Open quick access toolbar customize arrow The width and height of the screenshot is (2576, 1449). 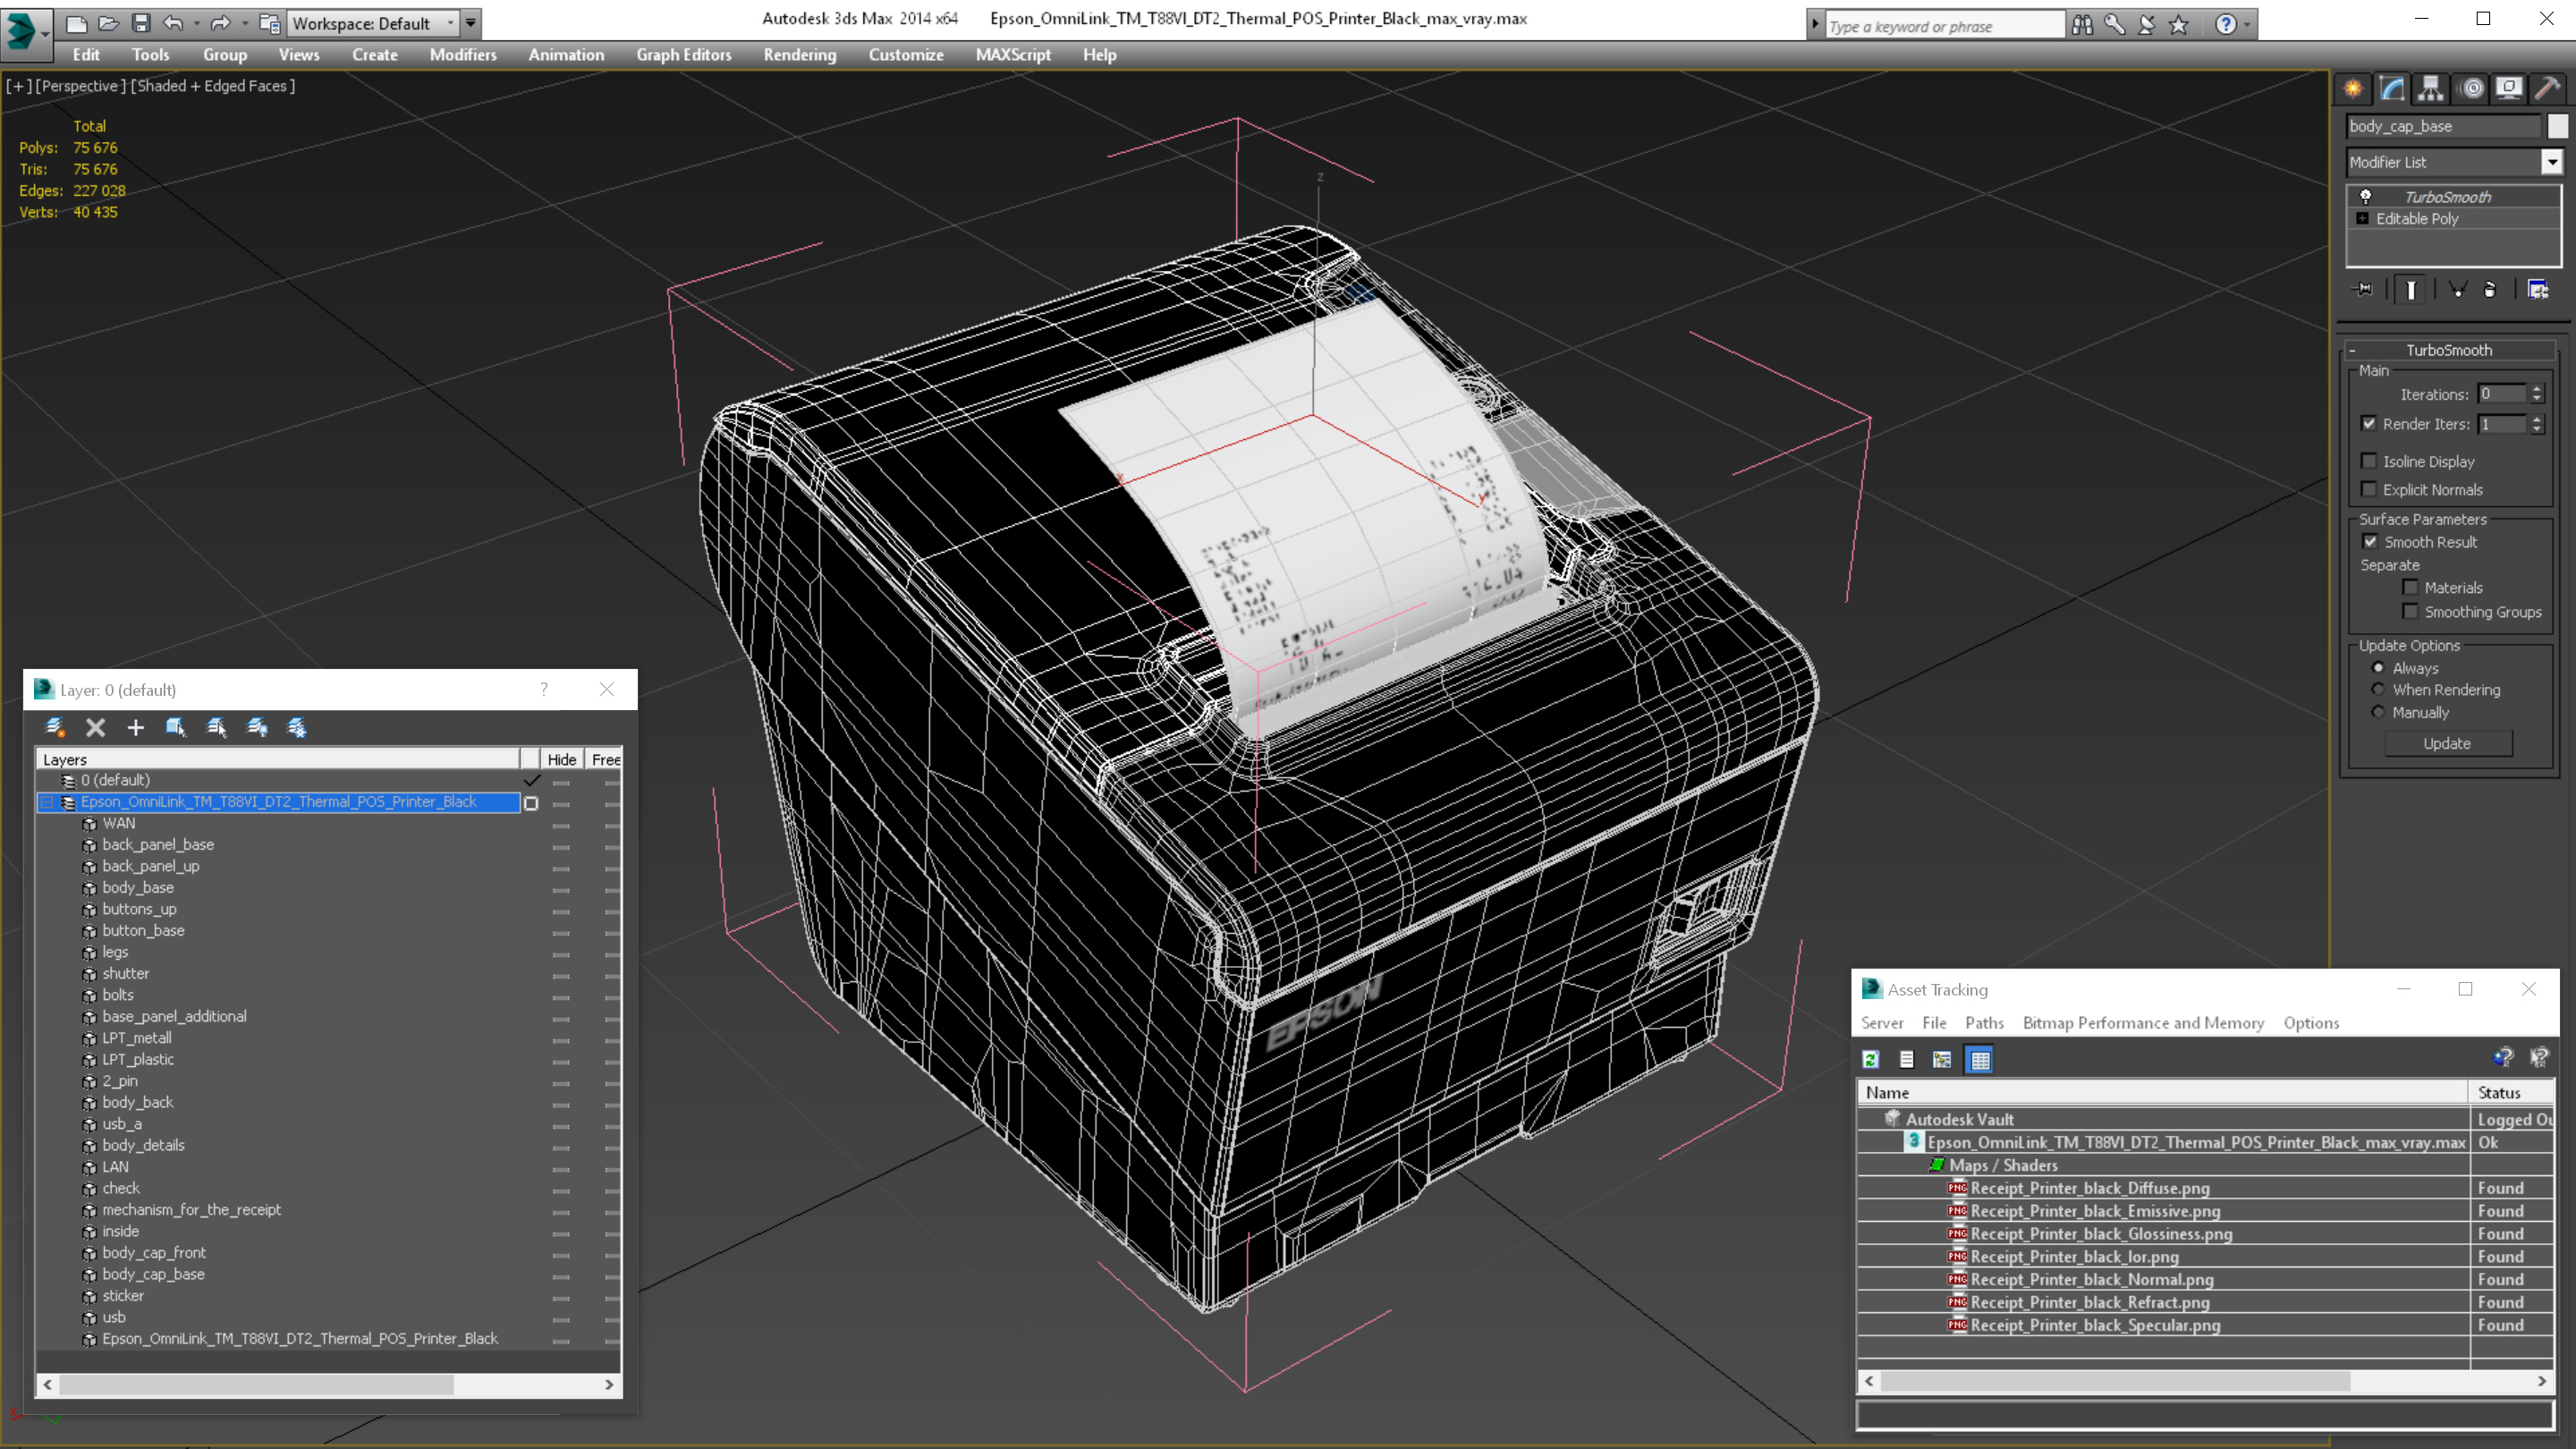pos(471,23)
